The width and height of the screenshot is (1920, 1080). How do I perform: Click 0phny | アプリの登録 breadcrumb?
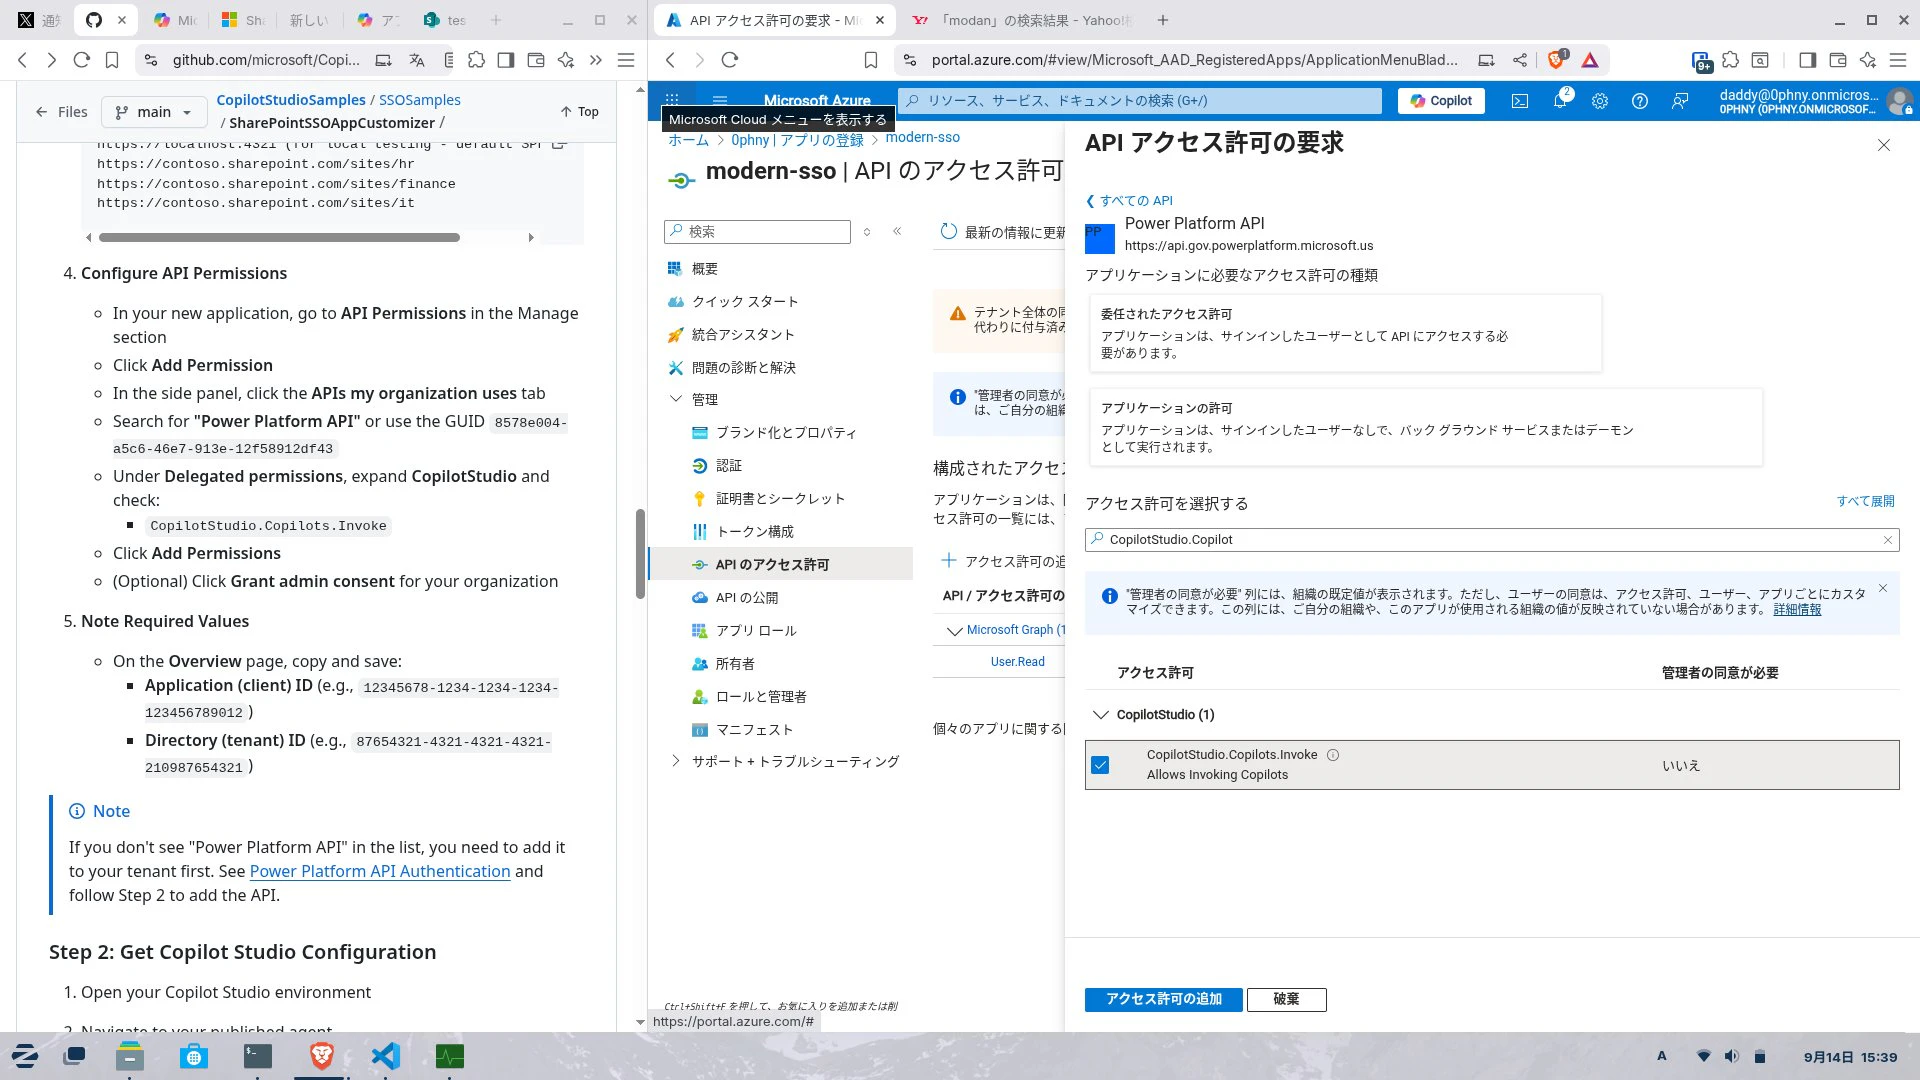[x=797, y=140]
